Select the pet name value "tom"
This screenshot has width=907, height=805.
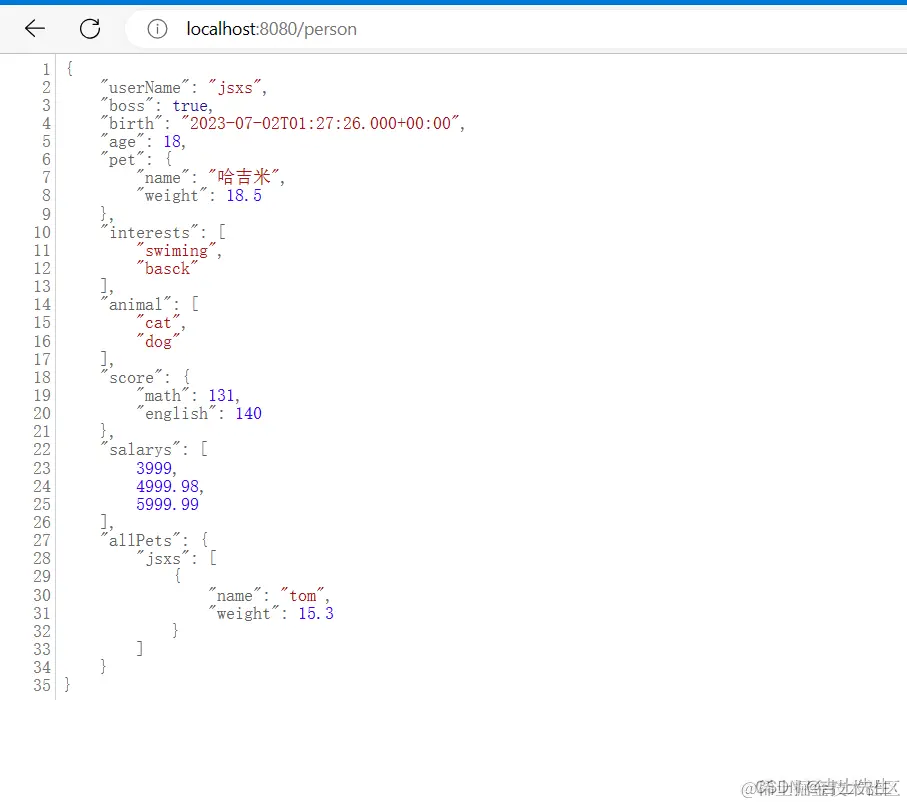pyautogui.click(x=303, y=596)
